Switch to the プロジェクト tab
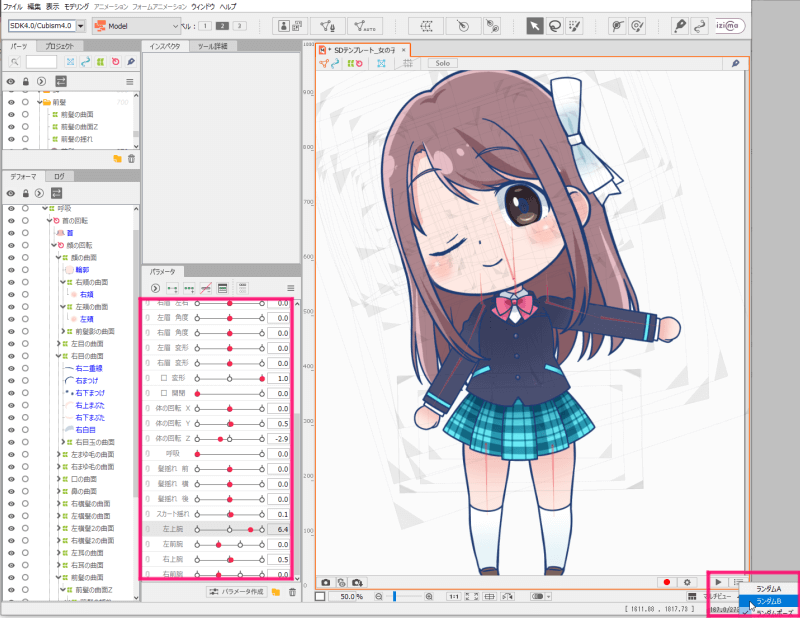Screen dimensions: 800x618 pos(59,46)
